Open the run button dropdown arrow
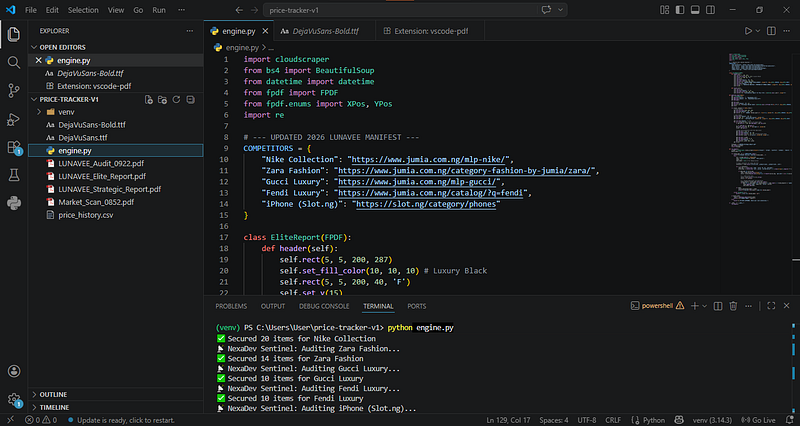This screenshot has height=426, width=800. 758,31
